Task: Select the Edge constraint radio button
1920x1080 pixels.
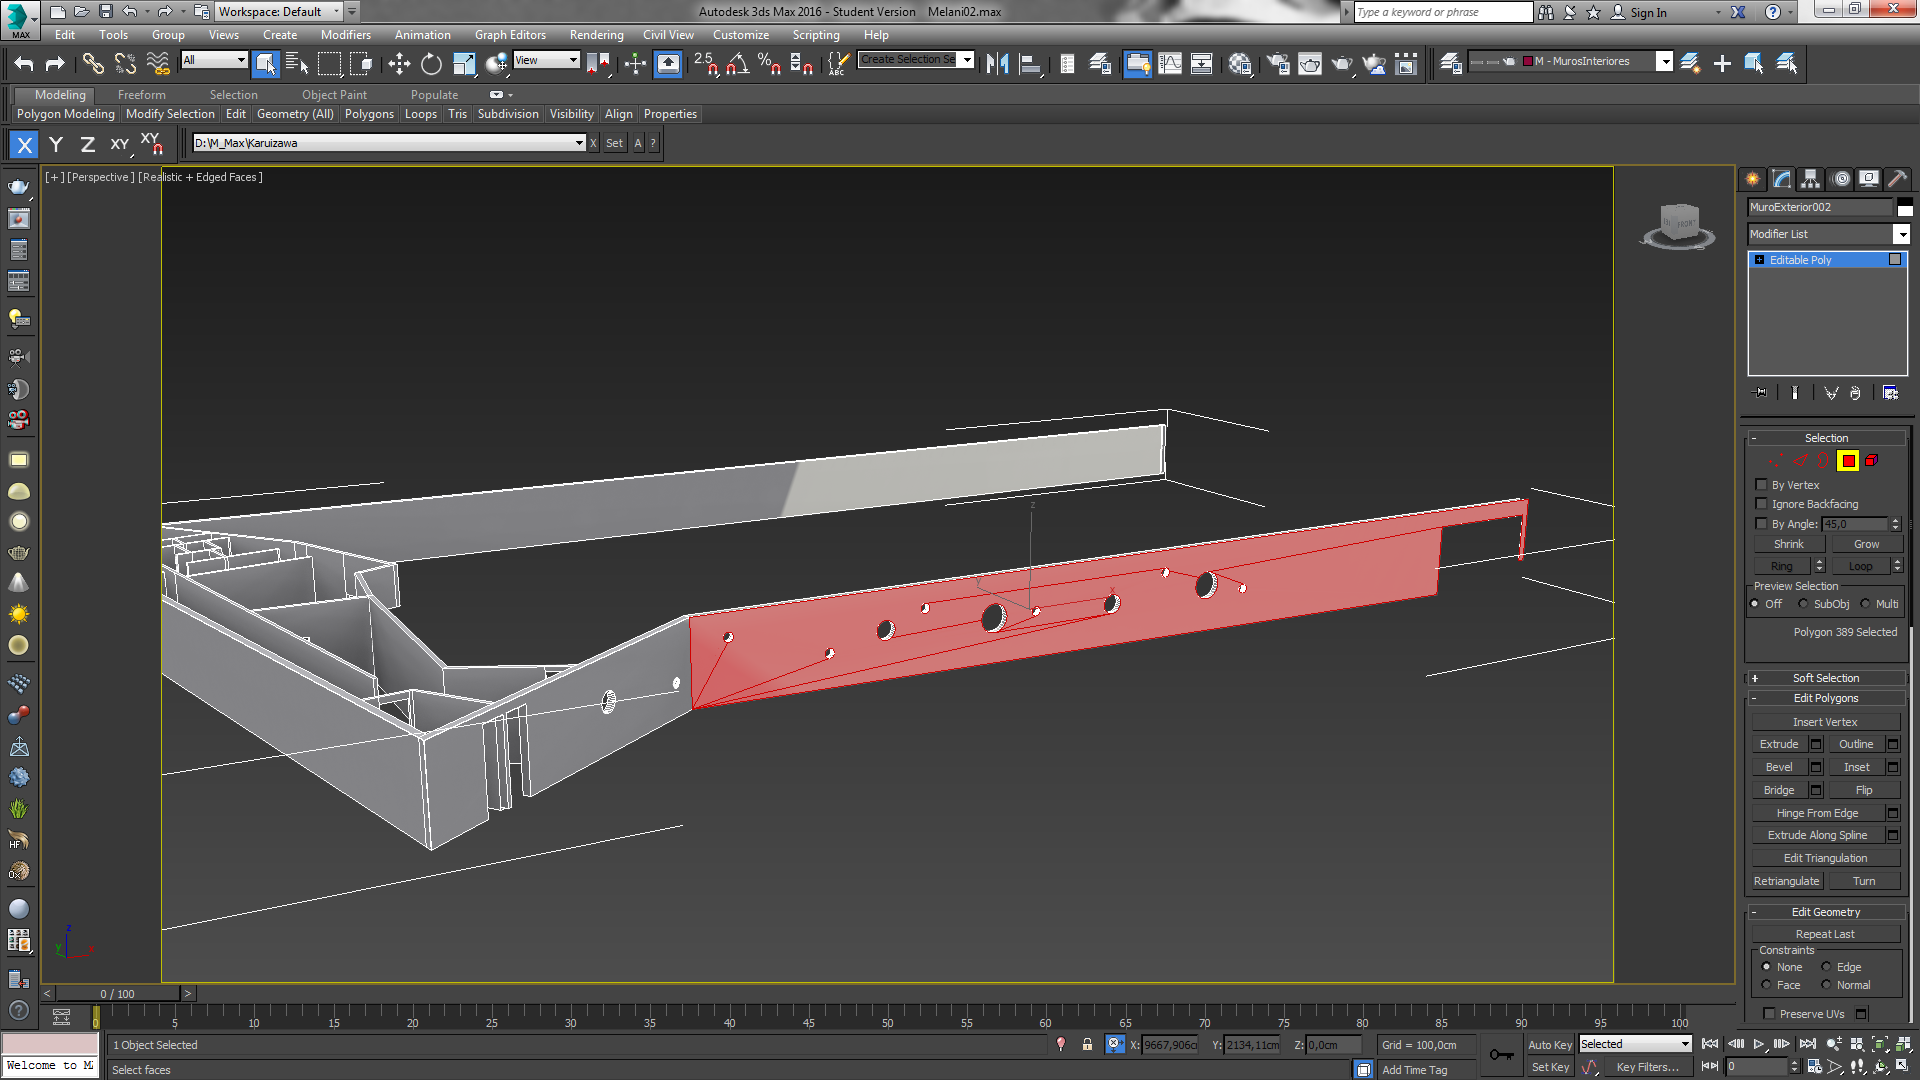Action: pos(1826,967)
